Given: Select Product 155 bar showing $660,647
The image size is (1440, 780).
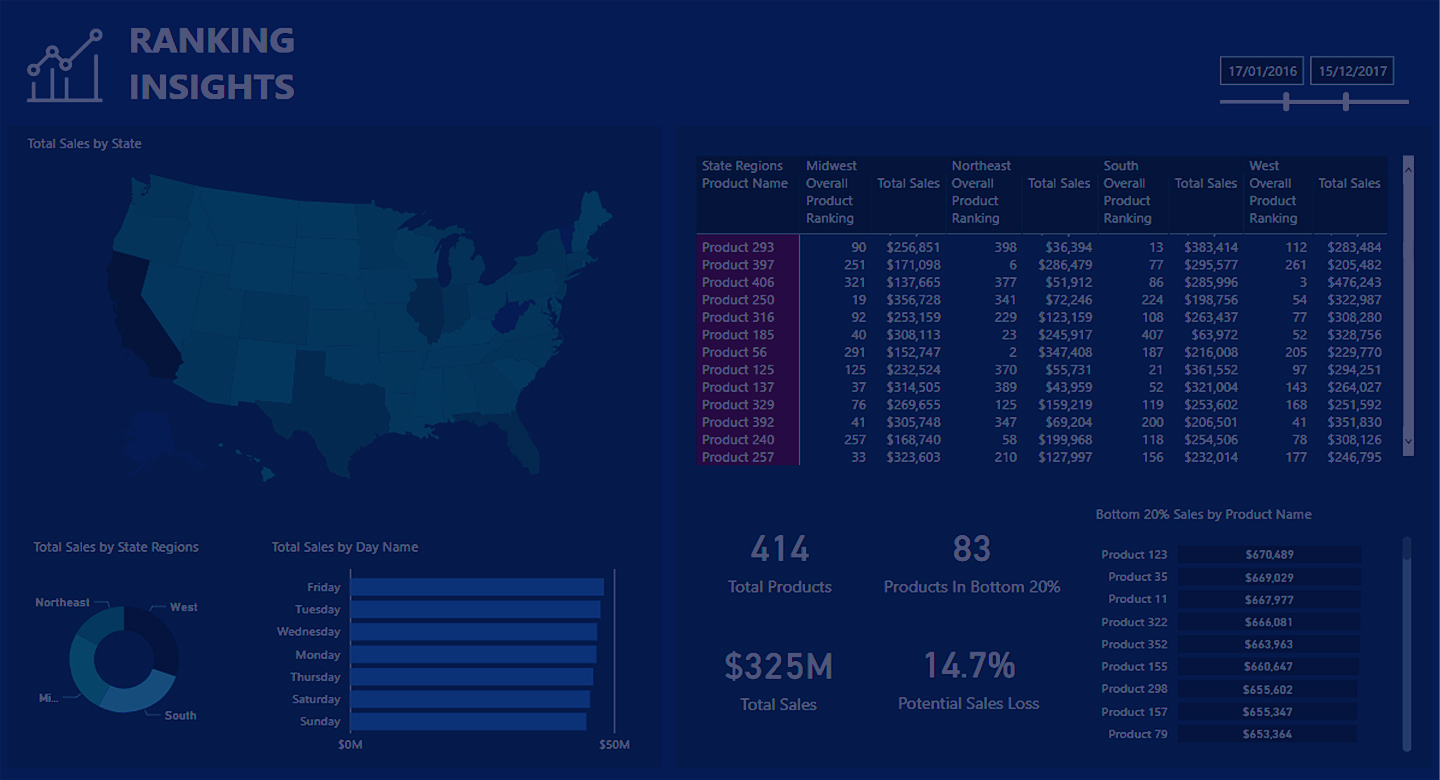Looking at the screenshot, I should coord(1269,666).
